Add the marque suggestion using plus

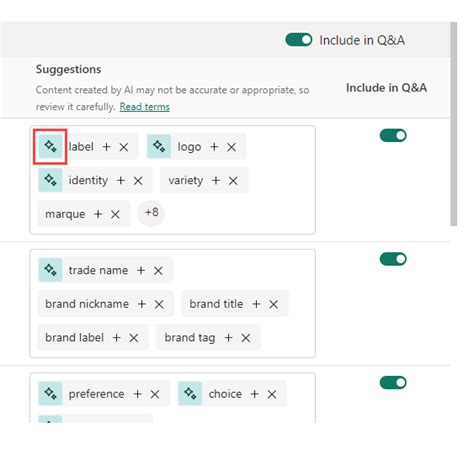(98, 214)
